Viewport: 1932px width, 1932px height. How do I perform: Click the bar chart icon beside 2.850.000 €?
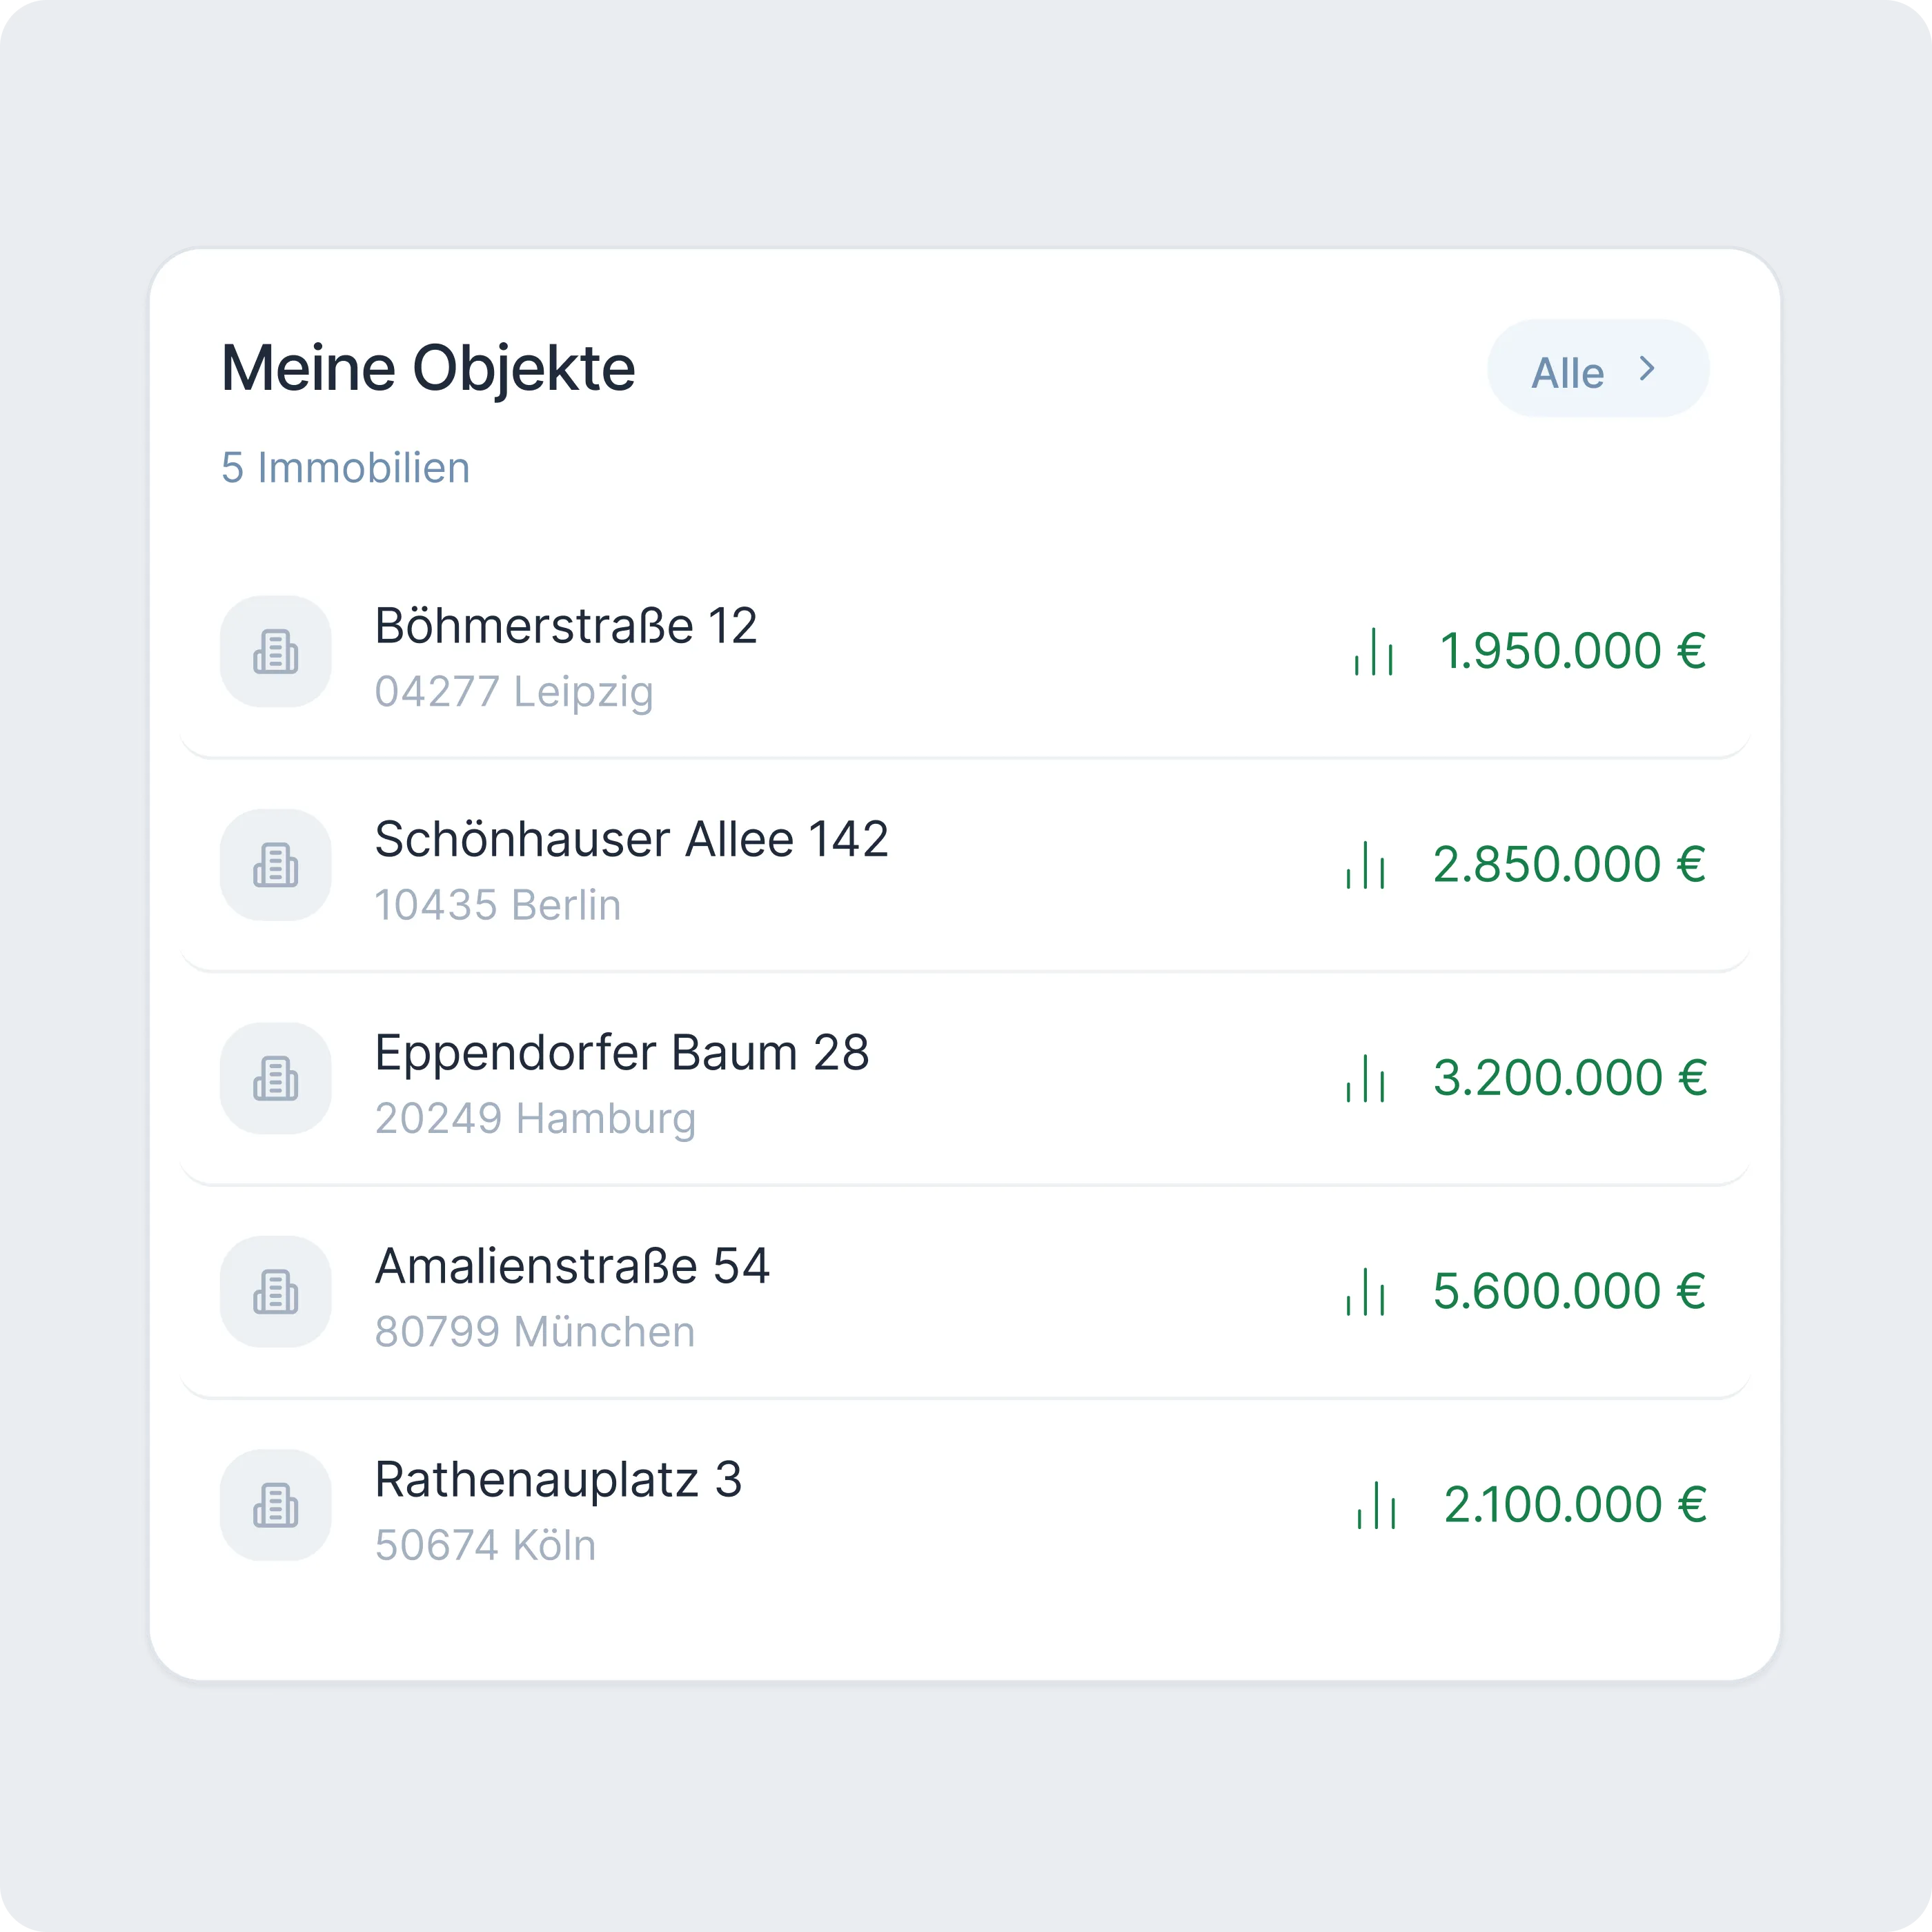pos(1365,865)
